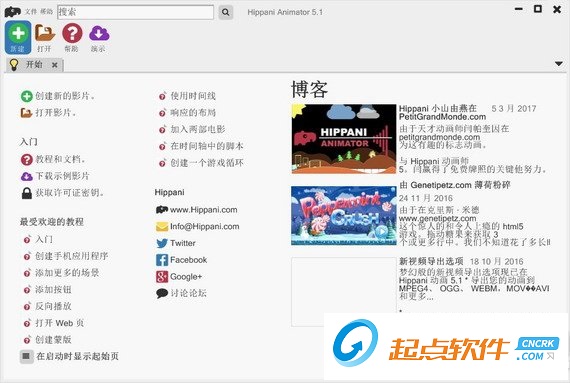
Task: Minimize the Hippani Animator window
Action: coord(519,9)
